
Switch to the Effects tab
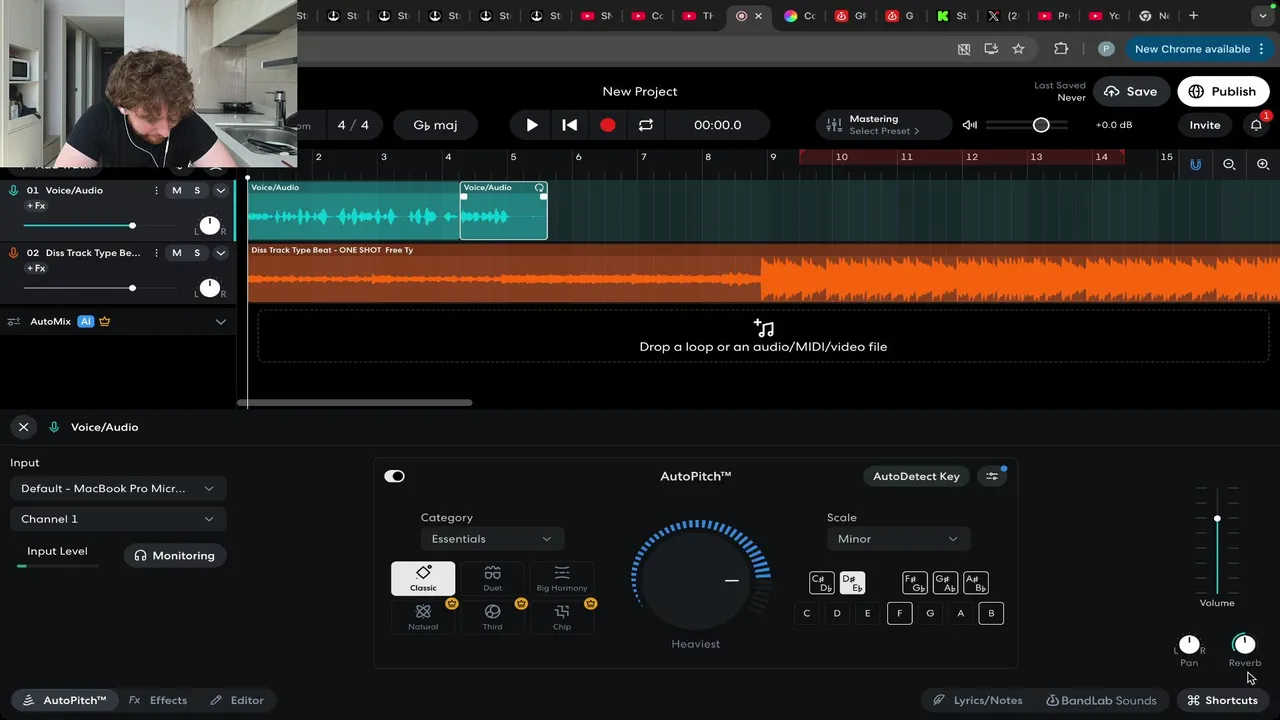158,700
